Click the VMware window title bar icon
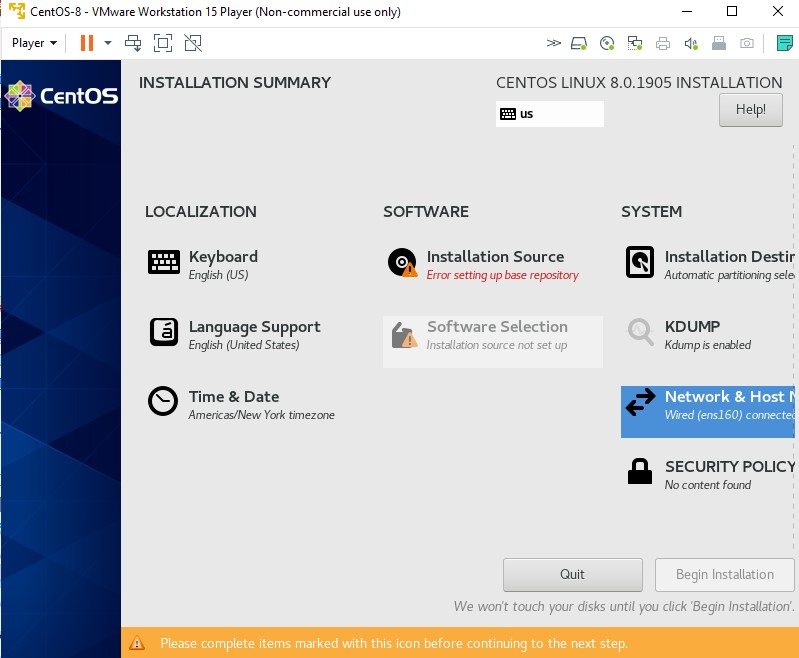Image resolution: width=799 pixels, height=658 pixels. pos(16,11)
